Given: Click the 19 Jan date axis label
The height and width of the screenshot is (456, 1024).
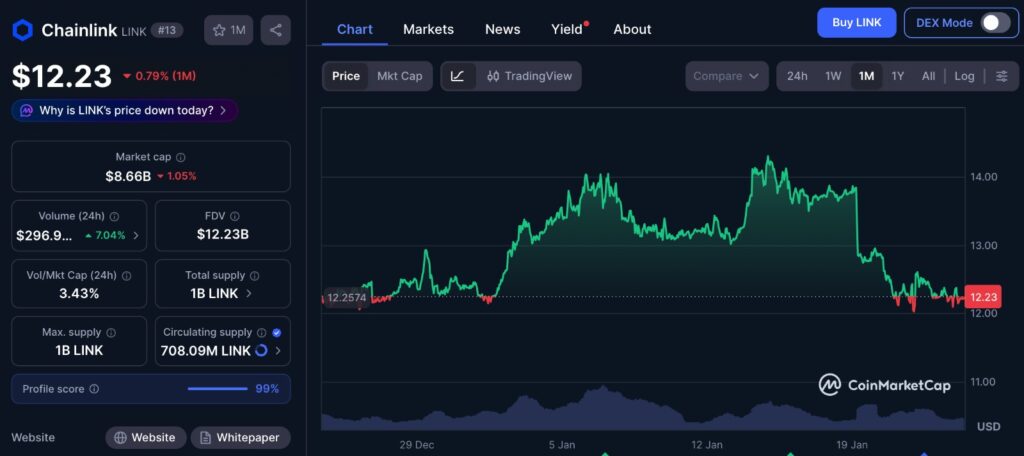Looking at the screenshot, I should tap(852, 445).
